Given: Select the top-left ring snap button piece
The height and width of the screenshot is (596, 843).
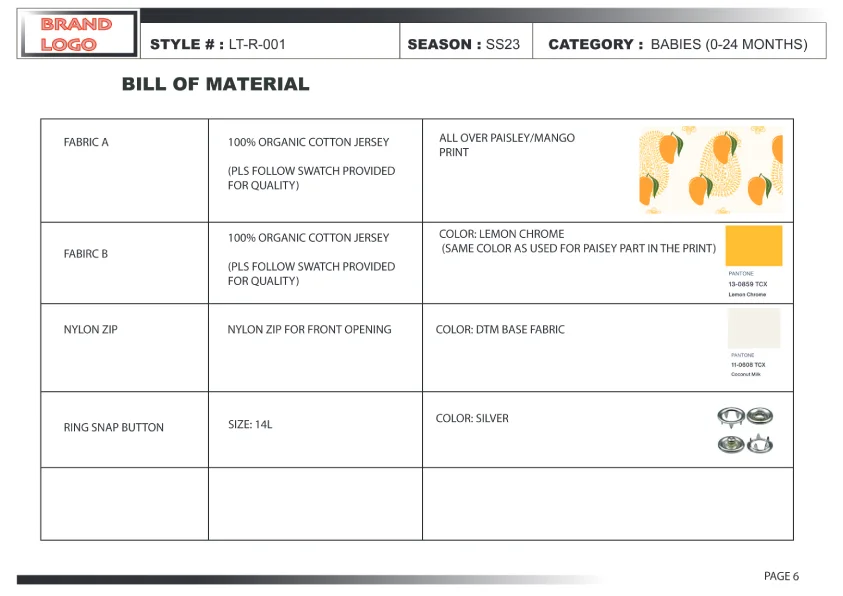Looking at the screenshot, I should click(x=729, y=416).
